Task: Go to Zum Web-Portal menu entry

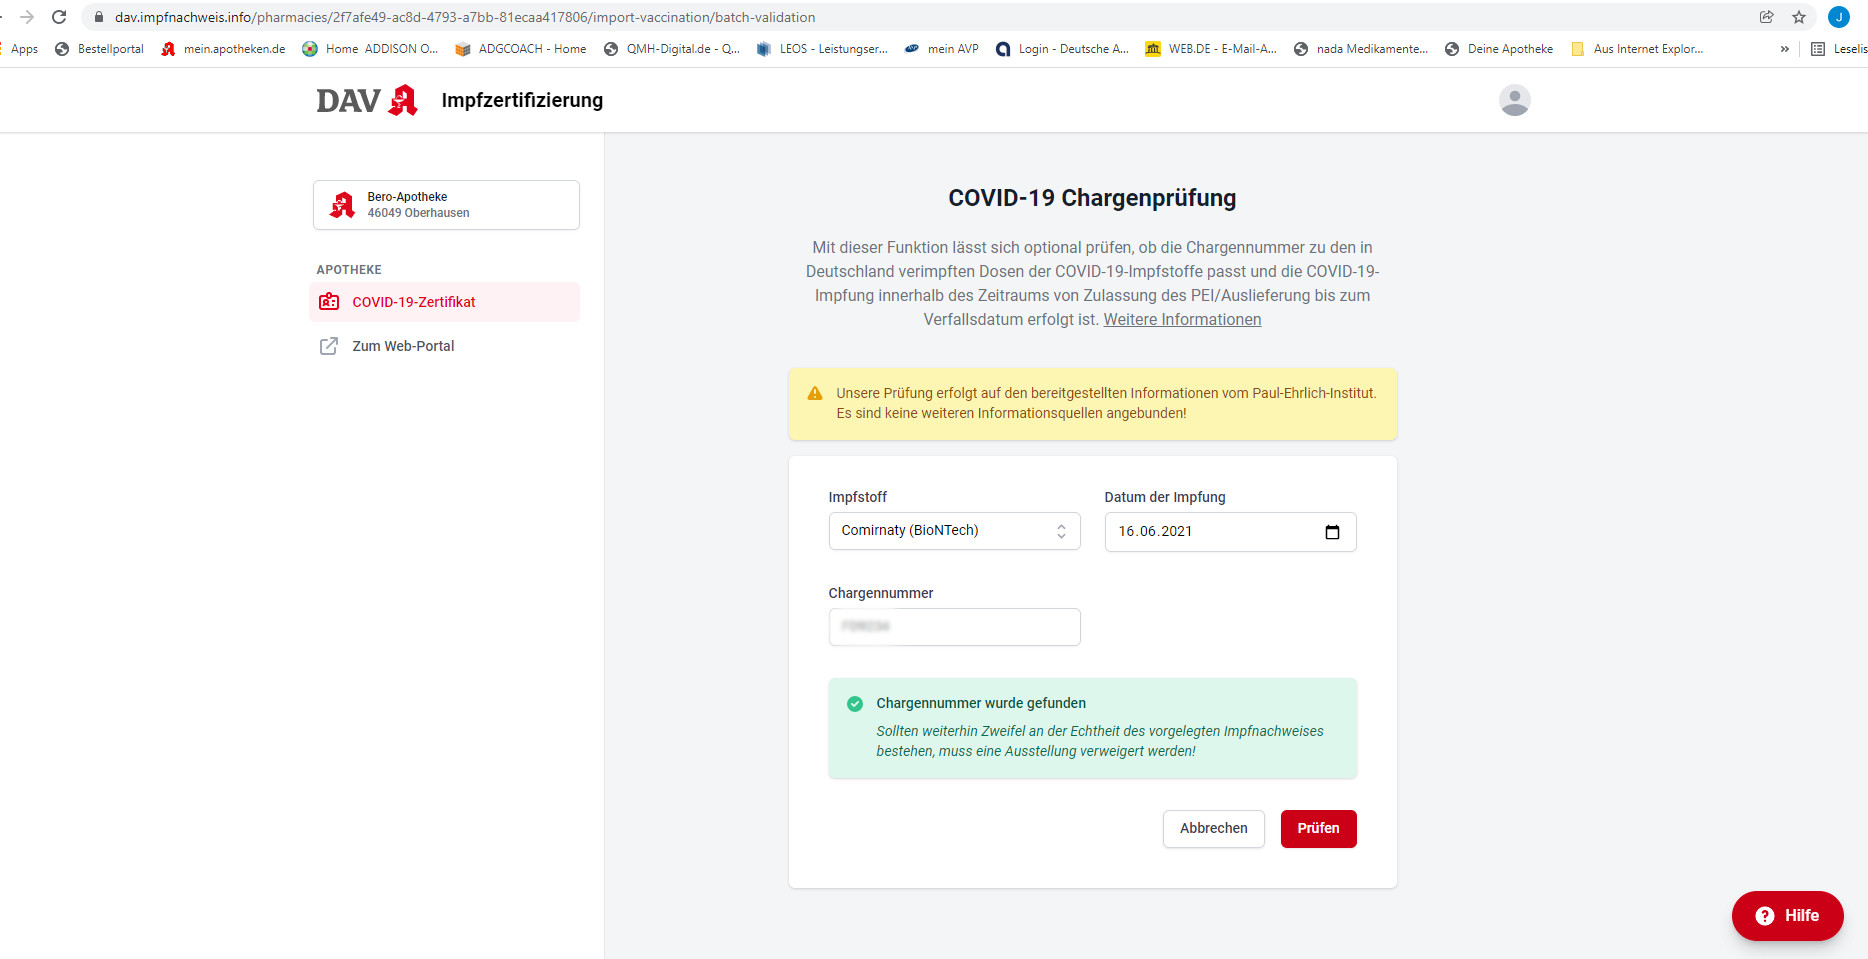Action: pyautogui.click(x=403, y=346)
